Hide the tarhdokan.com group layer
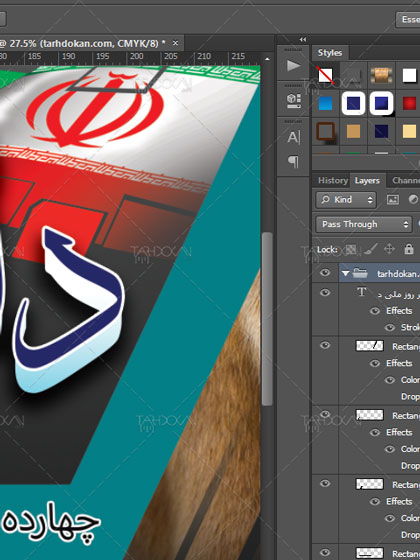The width and height of the screenshot is (420, 560). [x=325, y=273]
